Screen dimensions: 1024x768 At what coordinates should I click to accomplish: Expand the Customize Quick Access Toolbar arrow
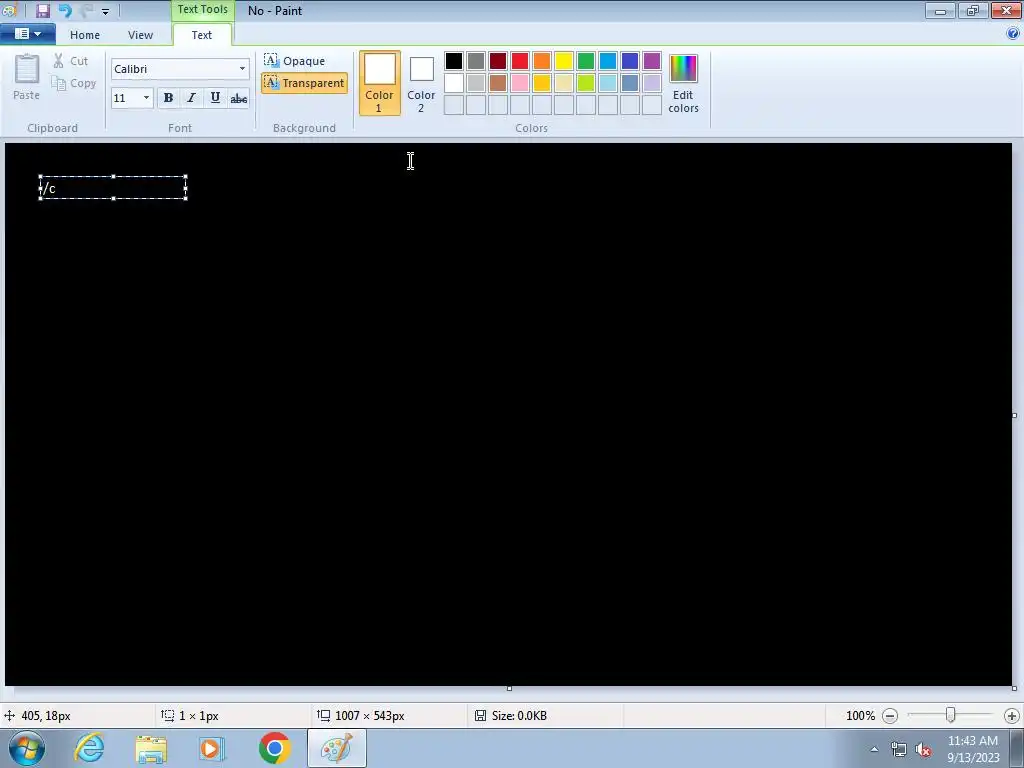(x=105, y=11)
